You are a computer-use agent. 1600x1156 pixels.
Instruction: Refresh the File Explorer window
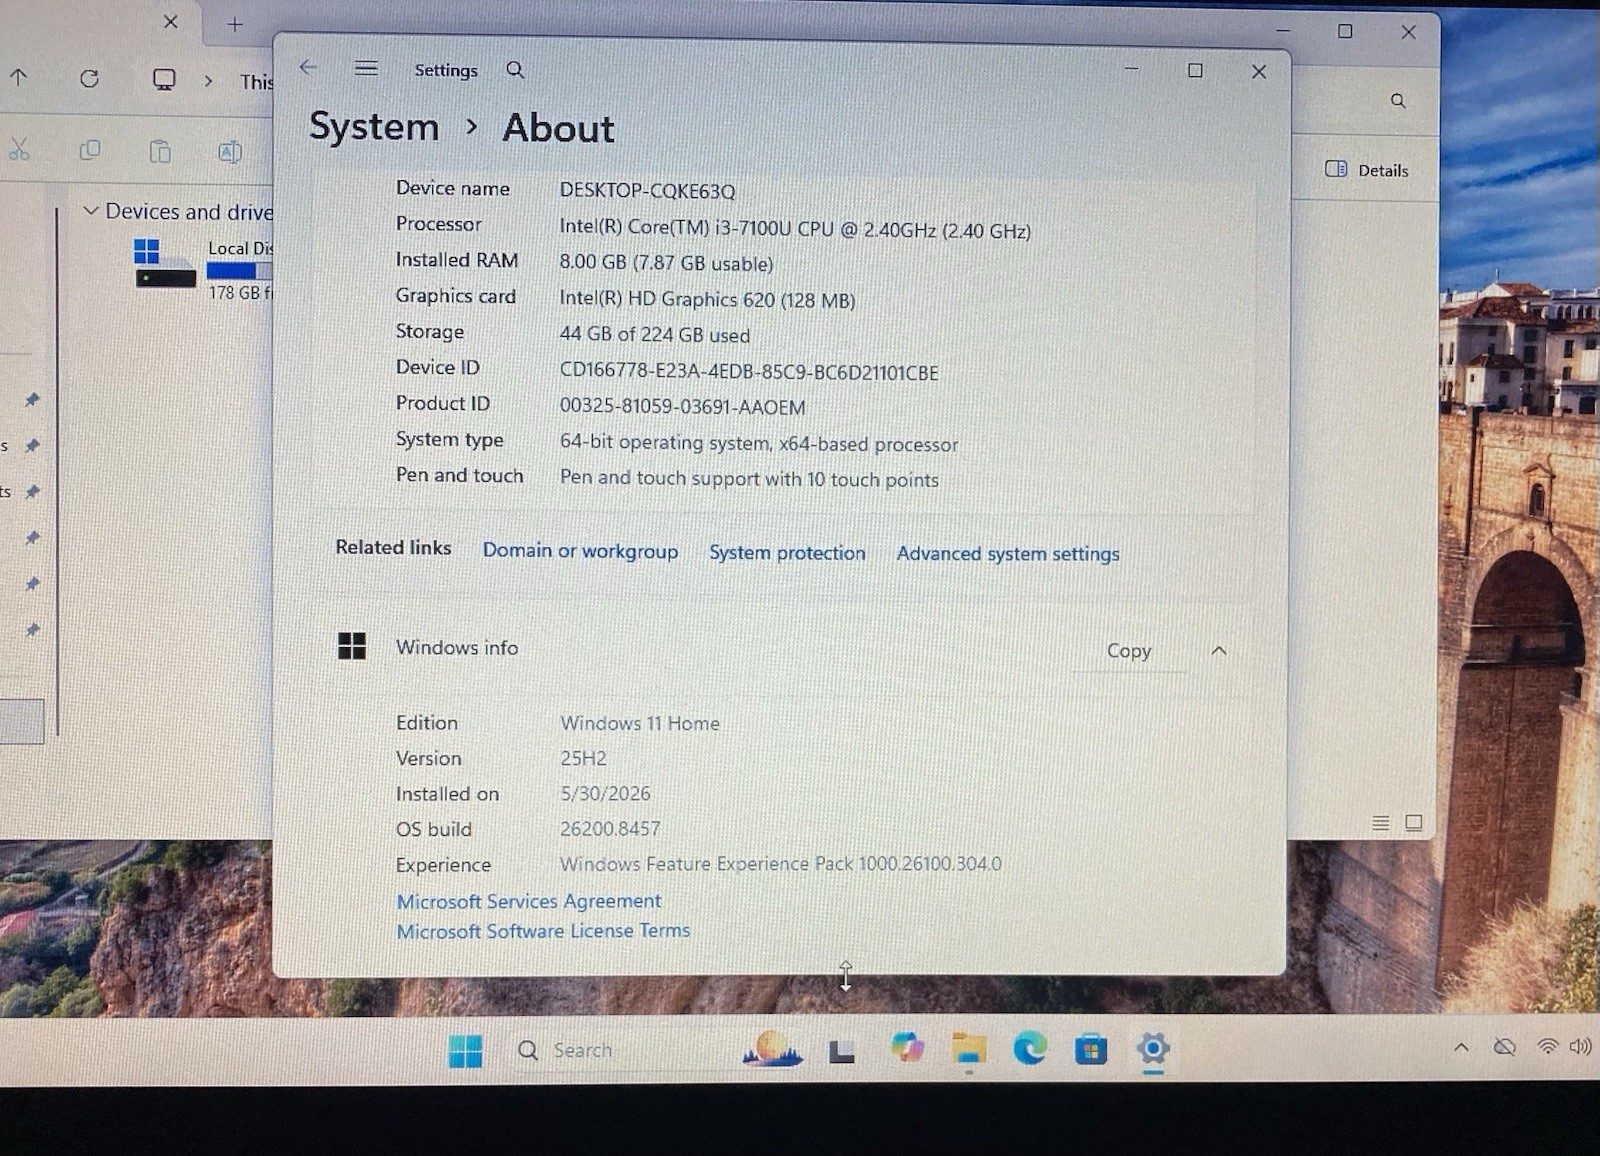(x=89, y=78)
